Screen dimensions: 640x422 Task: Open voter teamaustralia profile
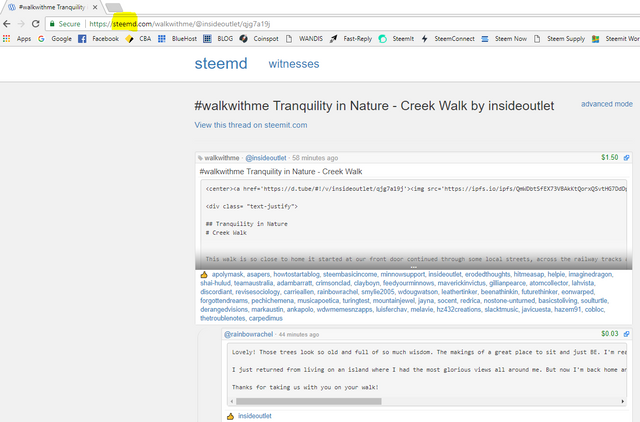(x=253, y=283)
